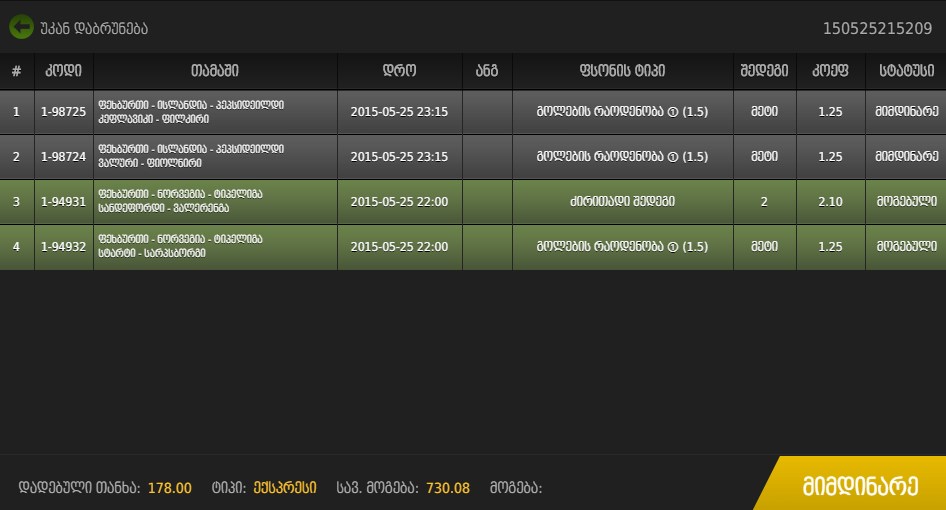Click info icon in row 1-94932 bet type
Viewport: 946px width, 510px height.
(673, 247)
